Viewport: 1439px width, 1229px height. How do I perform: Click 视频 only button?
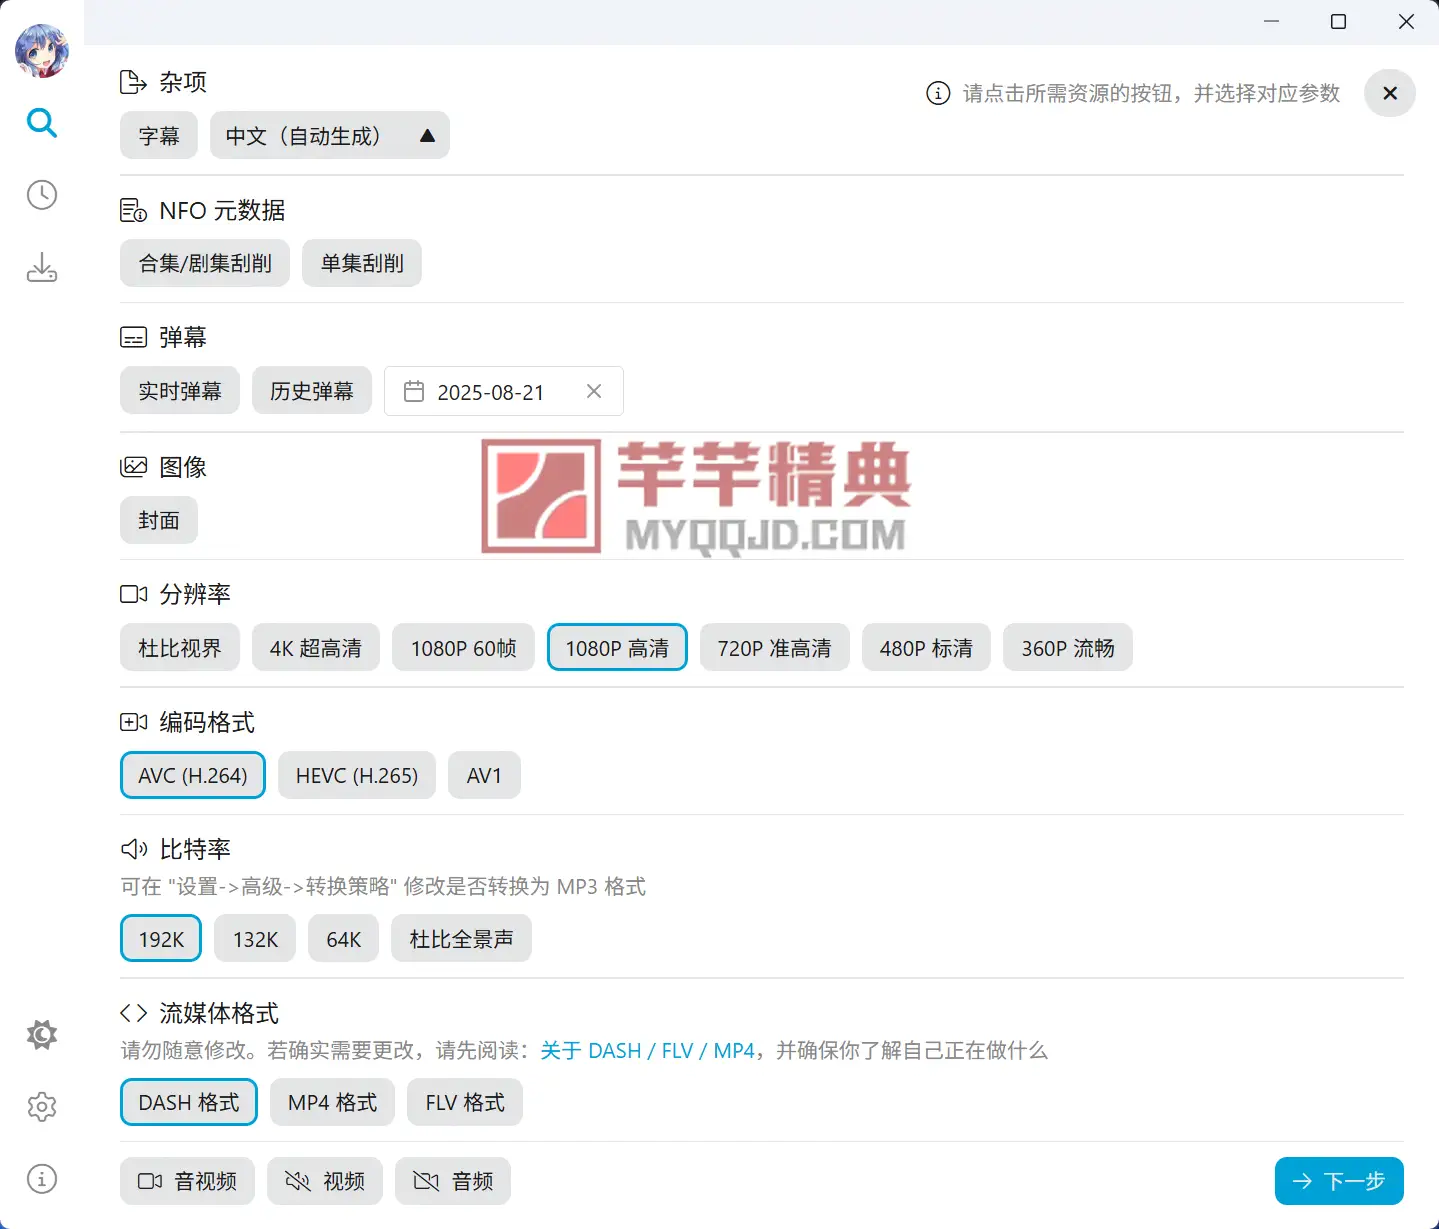pyautogui.click(x=325, y=1181)
